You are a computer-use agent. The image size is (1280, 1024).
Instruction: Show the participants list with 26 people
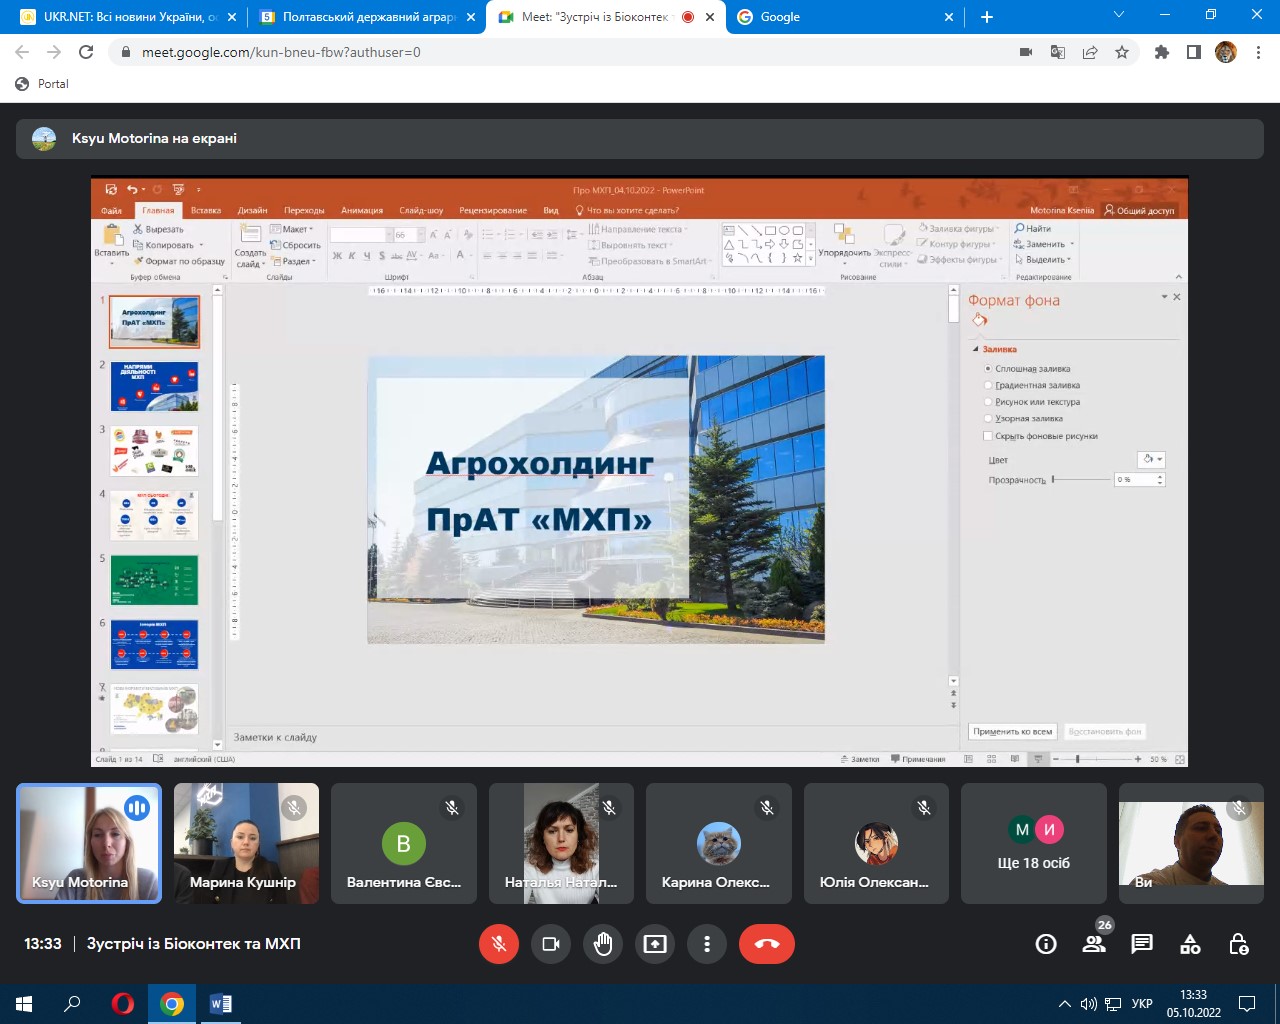click(1094, 944)
